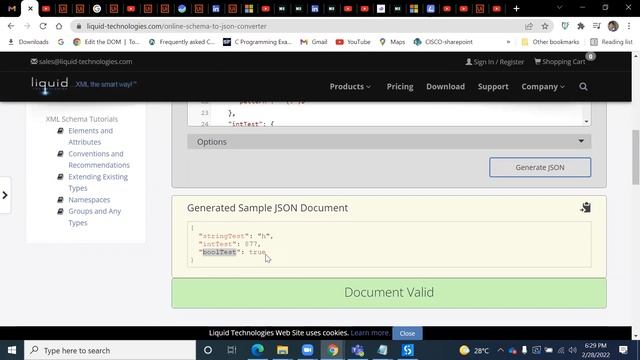The width and height of the screenshot is (640, 360).
Task: Open File Explorer from the taskbar
Action: [x=282, y=350]
